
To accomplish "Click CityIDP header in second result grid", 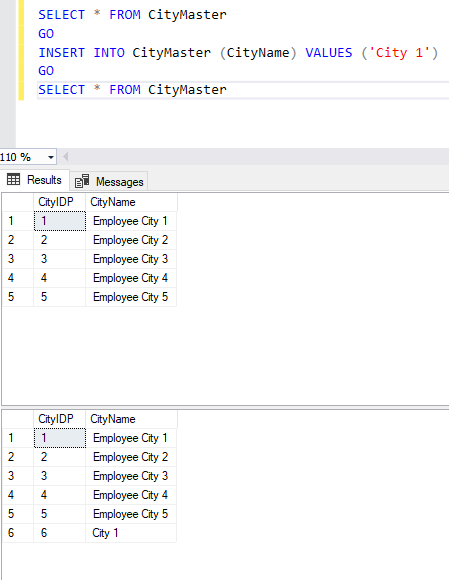I will click(x=59, y=419).
